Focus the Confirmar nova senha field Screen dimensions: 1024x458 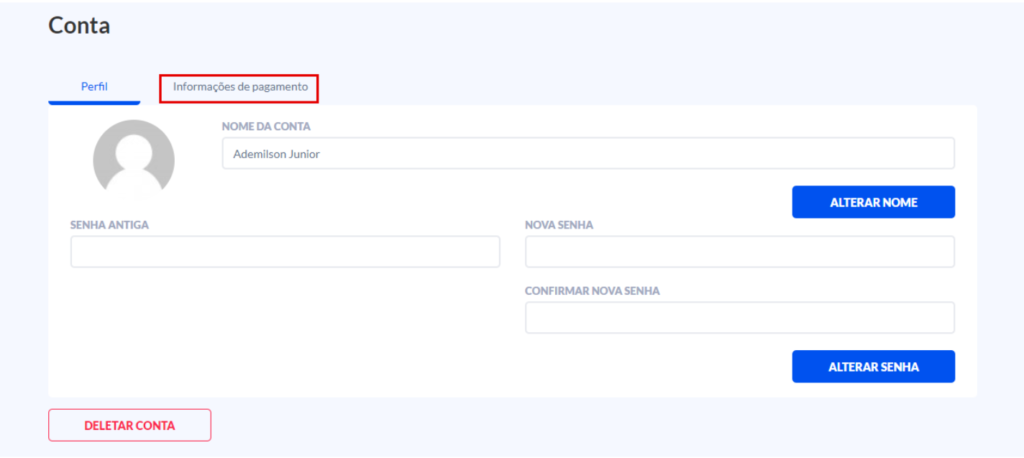(x=739, y=318)
